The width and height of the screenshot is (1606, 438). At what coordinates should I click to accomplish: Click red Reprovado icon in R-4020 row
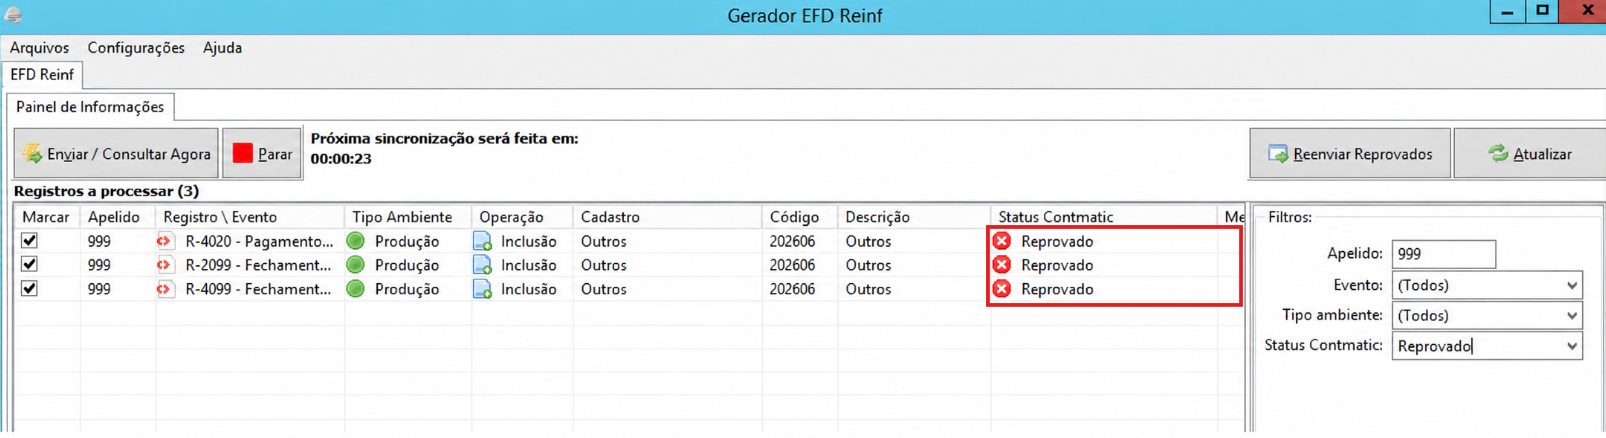pyautogui.click(x=1001, y=241)
